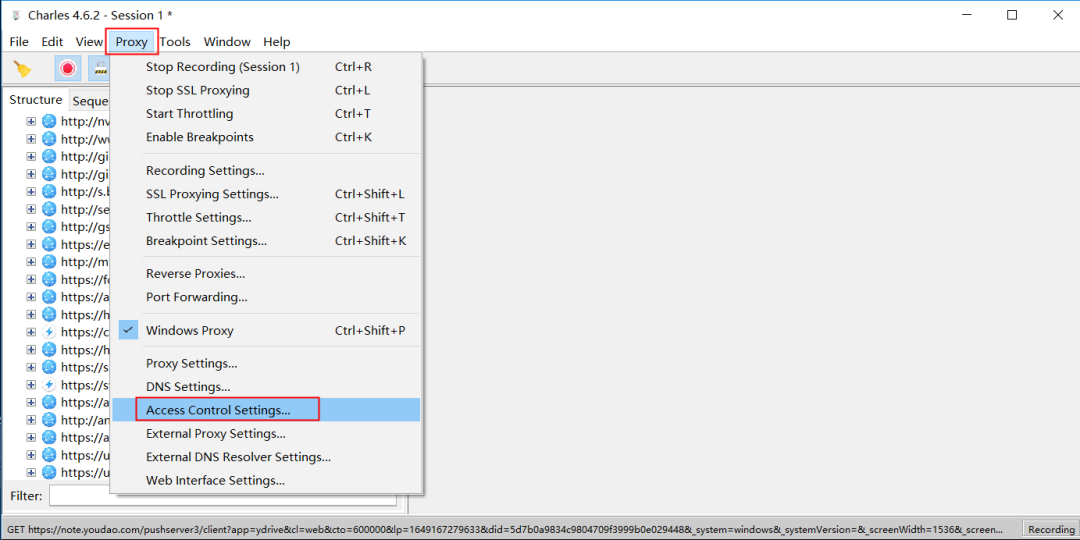
Task: Open the Help menu
Action: click(x=277, y=42)
